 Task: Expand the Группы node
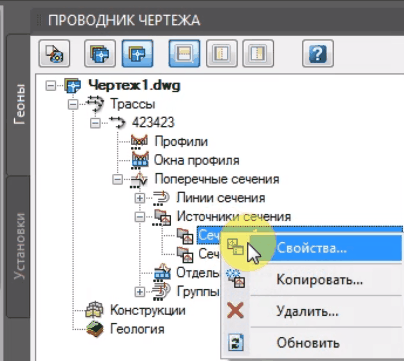pyautogui.click(x=140, y=292)
